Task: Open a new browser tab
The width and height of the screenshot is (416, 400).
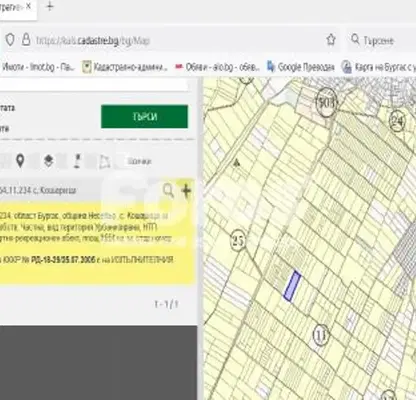Action: [x=50, y=6]
